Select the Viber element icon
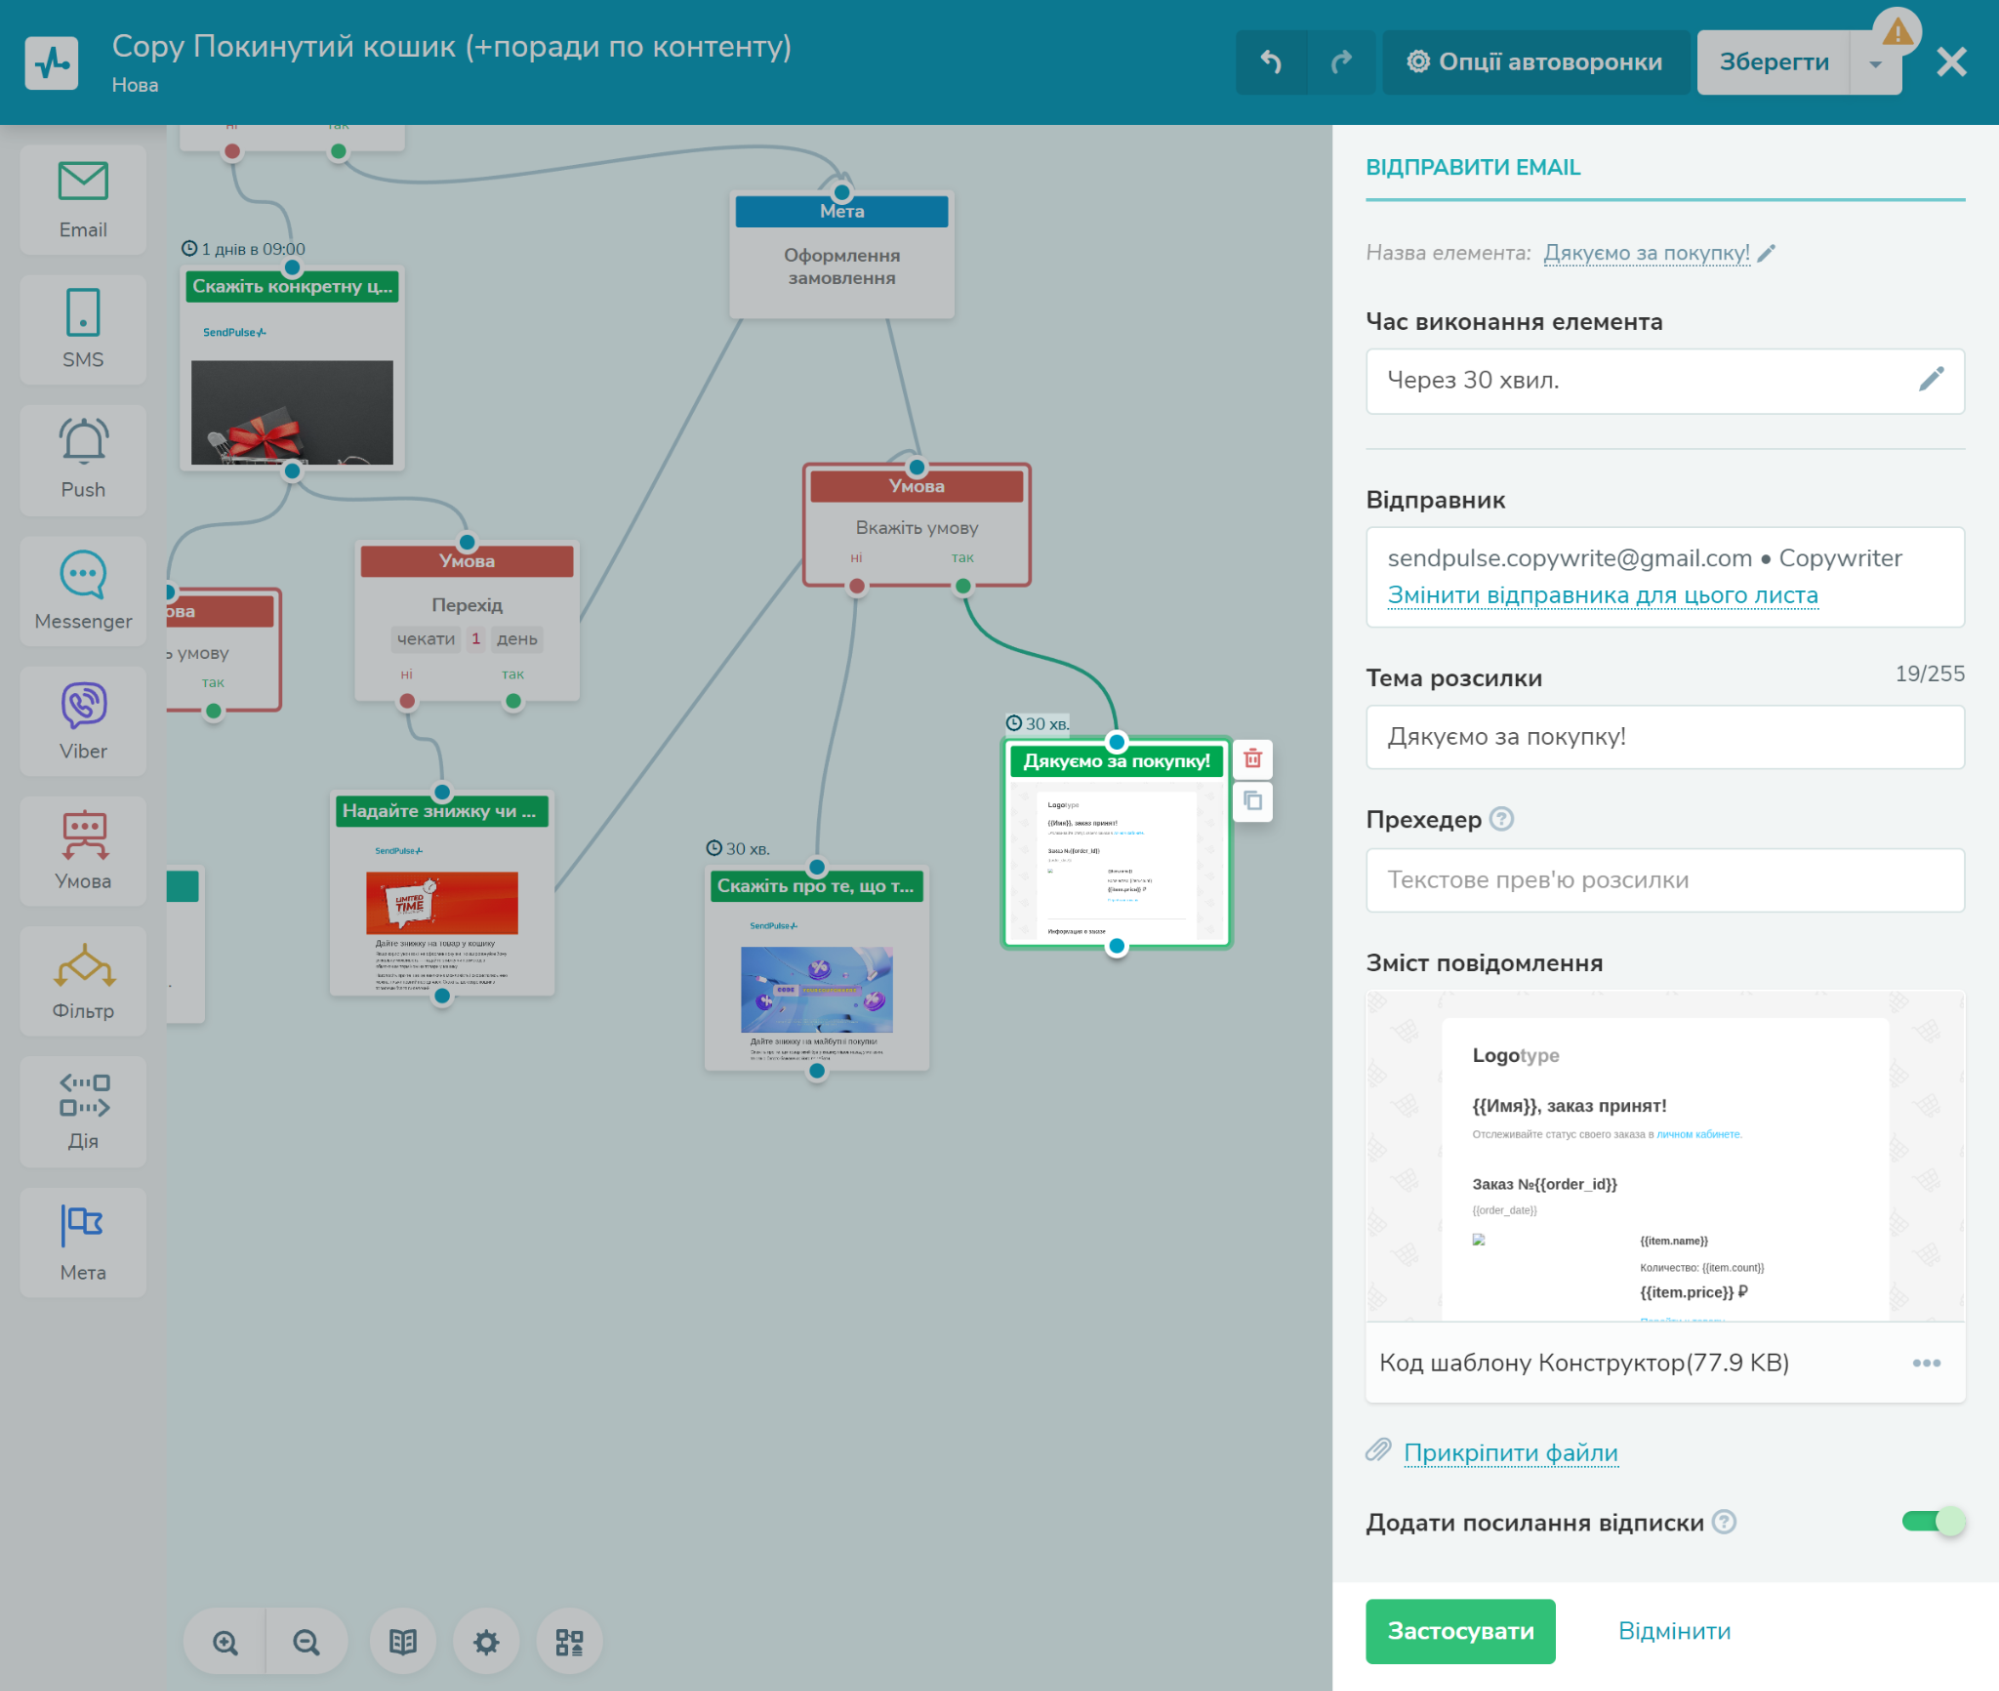Viewport: 1999px width, 1691px height. coord(83,720)
